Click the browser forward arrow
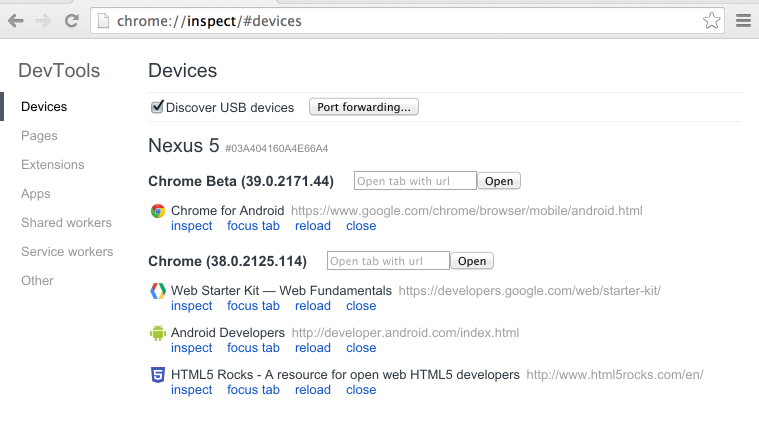The width and height of the screenshot is (759, 424). point(44,20)
